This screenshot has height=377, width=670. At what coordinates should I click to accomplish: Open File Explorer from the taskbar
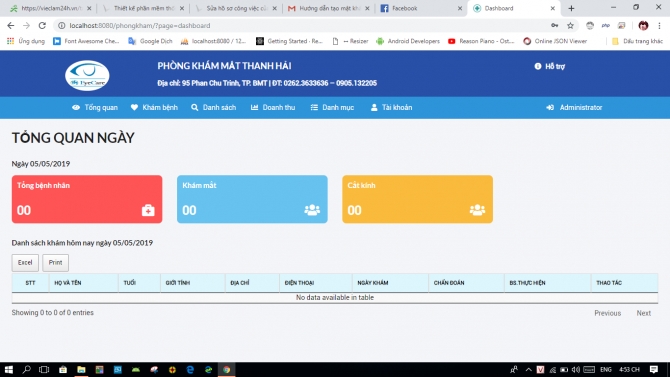pos(81,369)
